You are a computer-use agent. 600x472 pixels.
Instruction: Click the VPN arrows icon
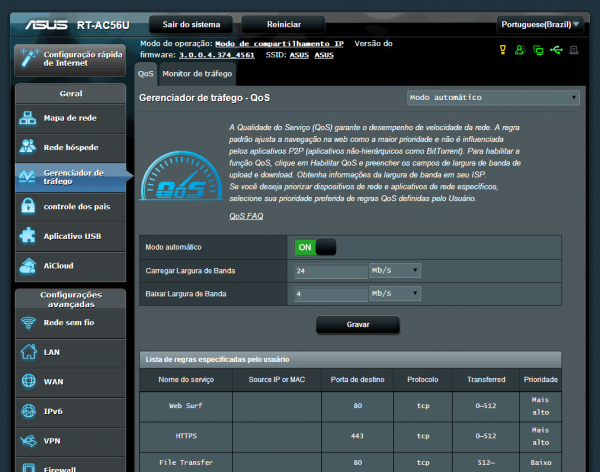[x=29, y=441]
